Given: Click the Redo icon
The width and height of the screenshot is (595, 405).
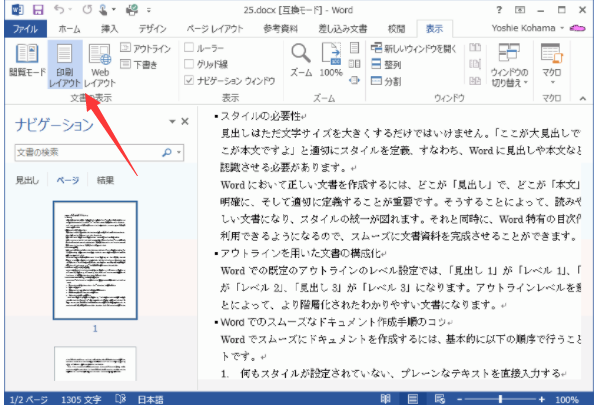Looking at the screenshot, I should tap(87, 9).
